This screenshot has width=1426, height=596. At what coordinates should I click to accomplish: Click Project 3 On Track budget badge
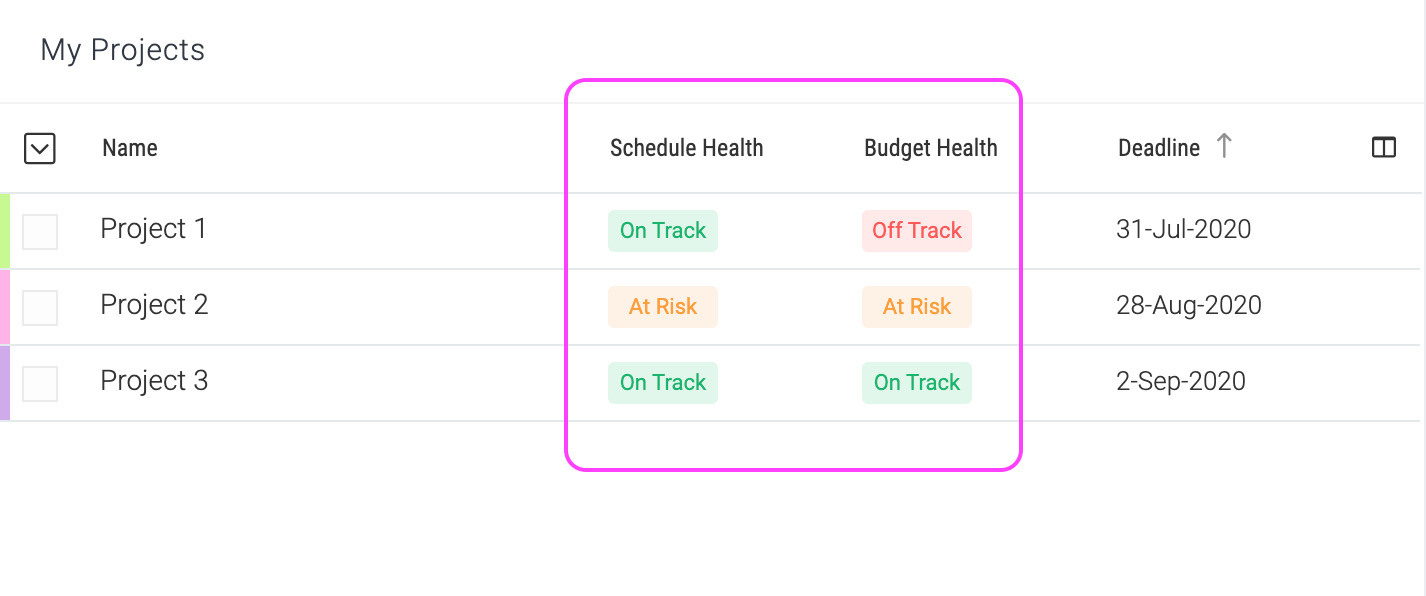tap(917, 383)
